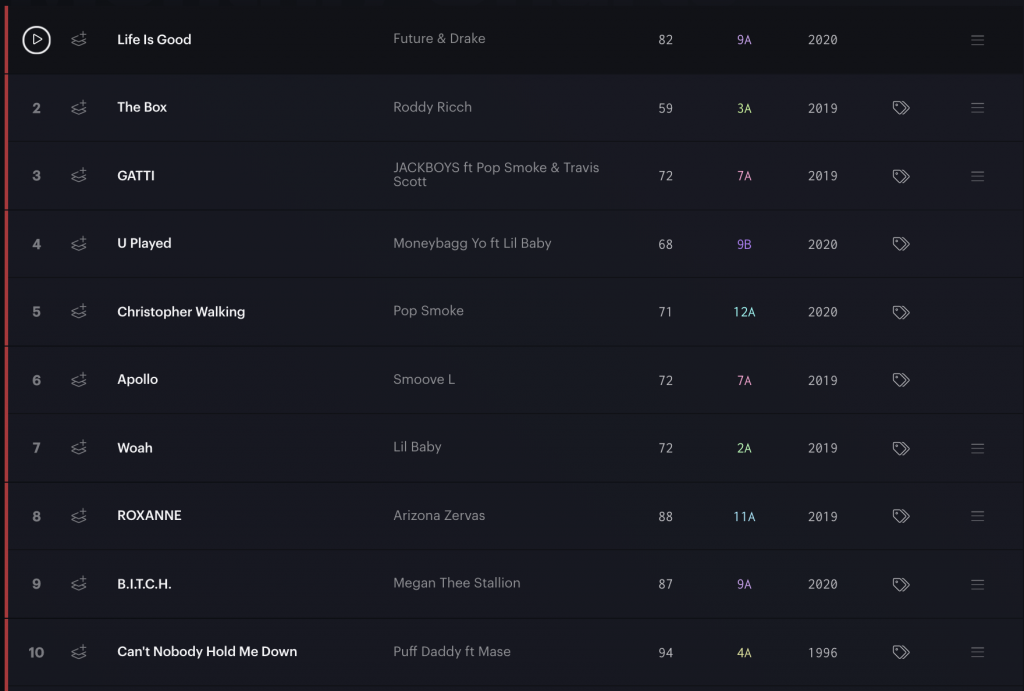Click the 9B key of U Played
This screenshot has width=1024, height=691.
click(744, 244)
